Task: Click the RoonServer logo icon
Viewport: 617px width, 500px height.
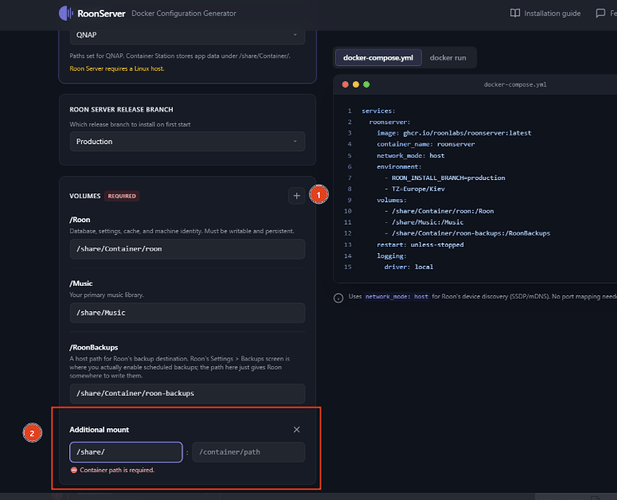Action: coord(66,13)
